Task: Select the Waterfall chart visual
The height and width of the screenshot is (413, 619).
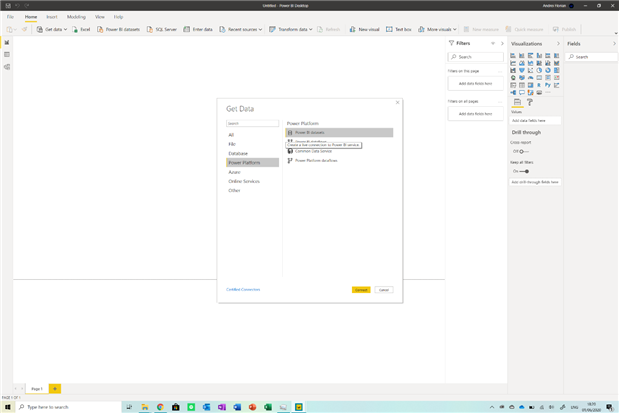Action: (513, 70)
